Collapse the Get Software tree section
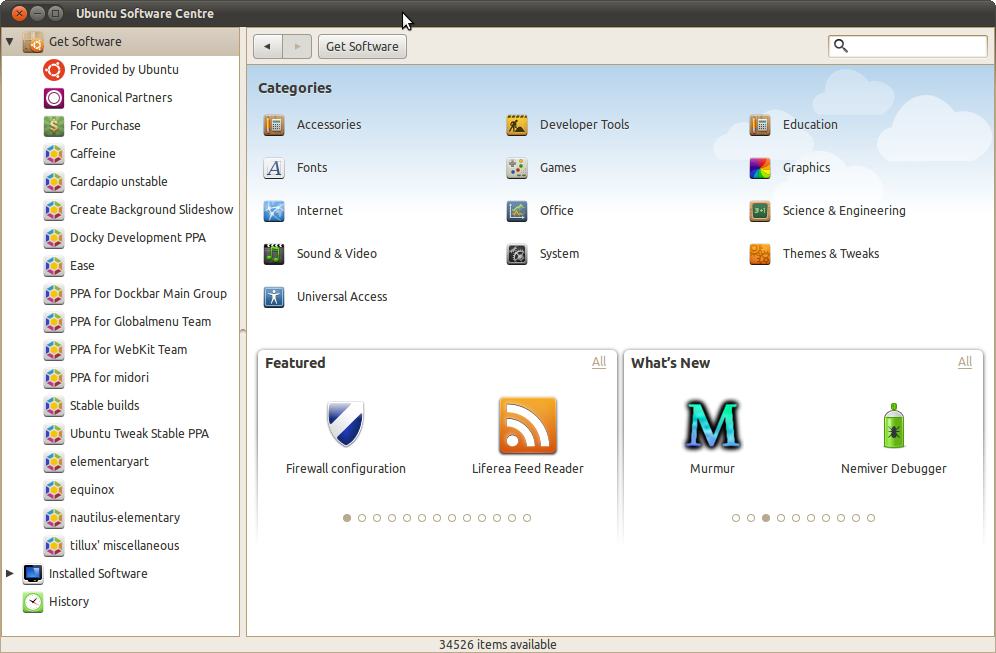 (10, 41)
